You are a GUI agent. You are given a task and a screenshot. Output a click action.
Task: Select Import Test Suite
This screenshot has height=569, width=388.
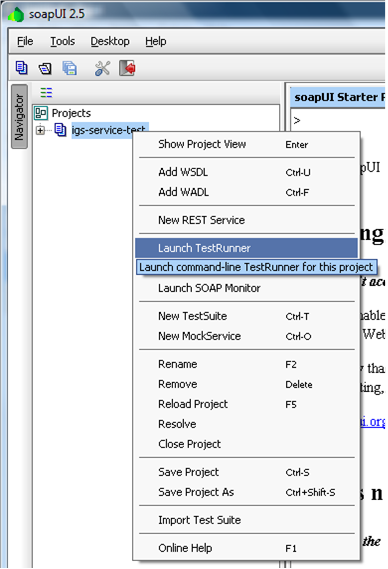pyautogui.click(x=246, y=520)
